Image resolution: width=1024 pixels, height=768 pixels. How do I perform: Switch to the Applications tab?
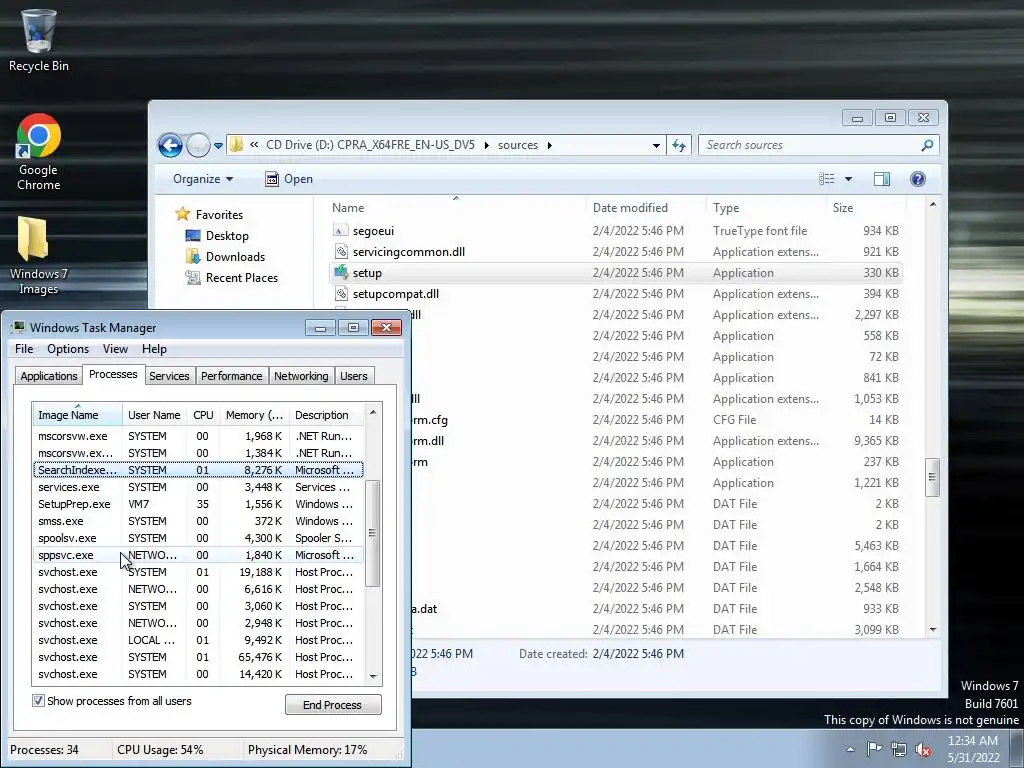click(x=48, y=376)
